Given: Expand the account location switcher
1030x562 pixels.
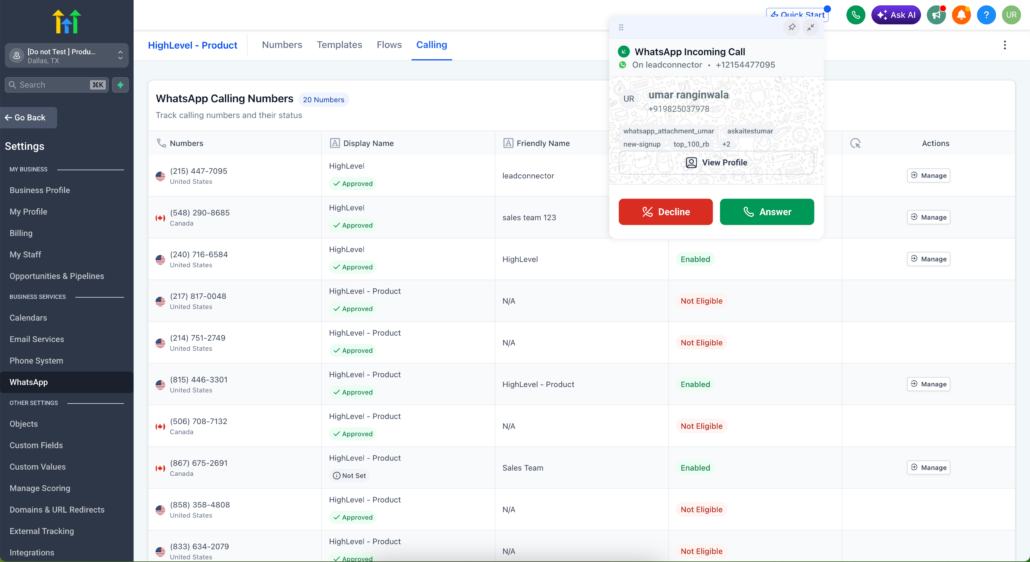Looking at the screenshot, I should tap(67, 56).
